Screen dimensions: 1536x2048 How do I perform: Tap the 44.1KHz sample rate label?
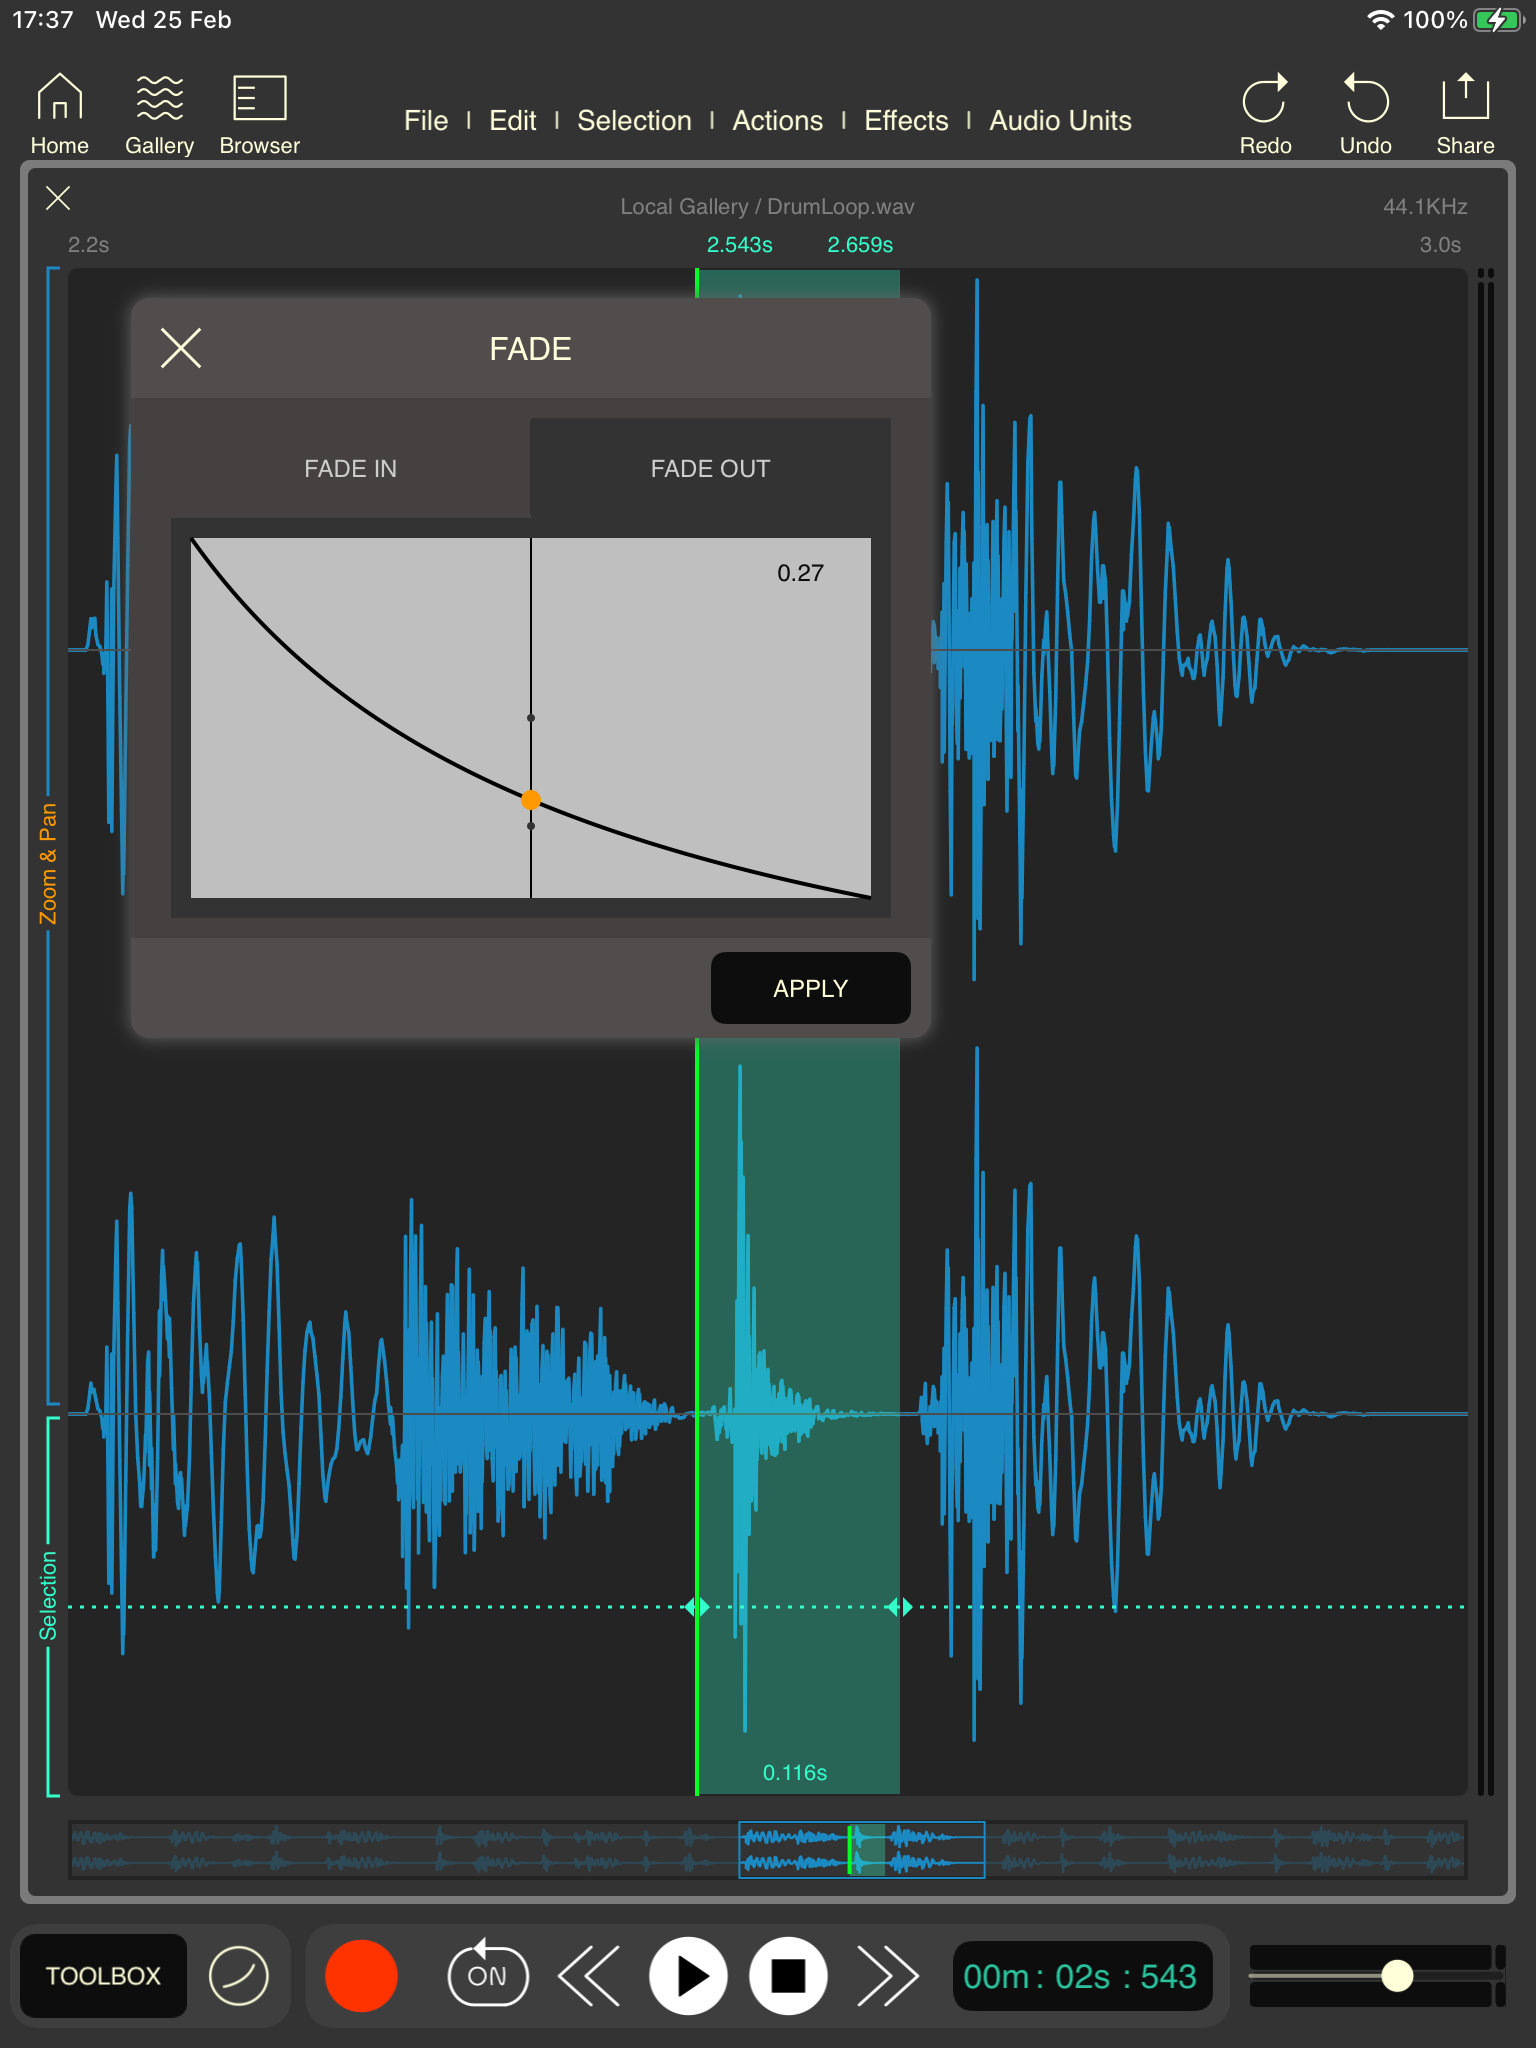point(1425,207)
